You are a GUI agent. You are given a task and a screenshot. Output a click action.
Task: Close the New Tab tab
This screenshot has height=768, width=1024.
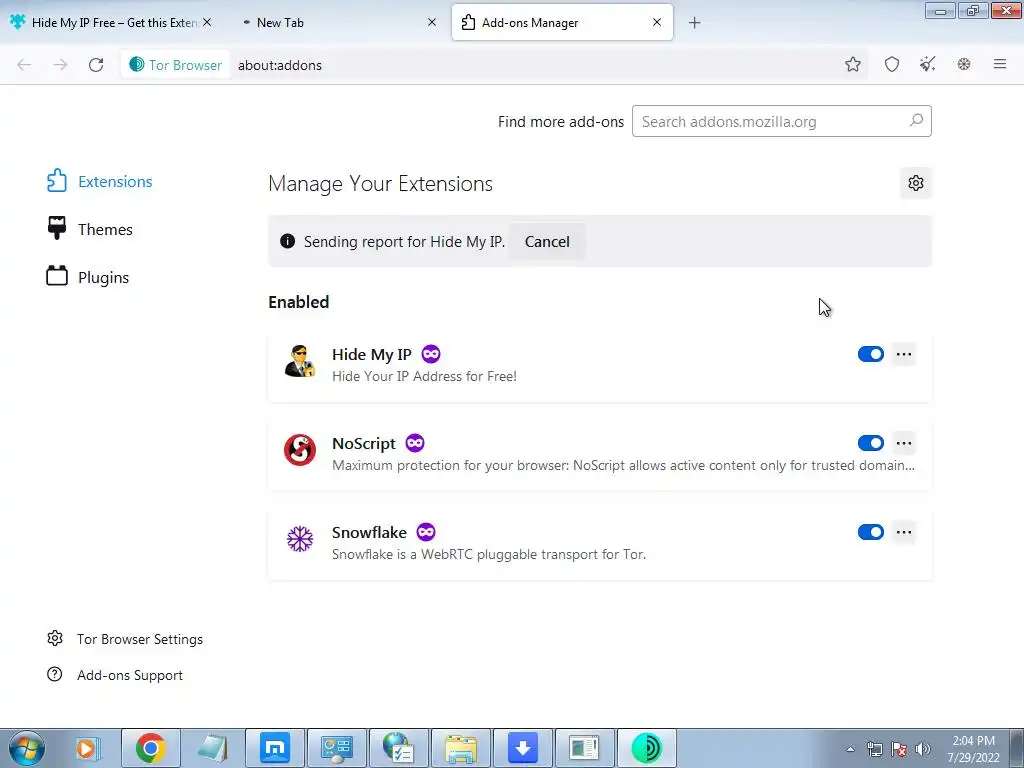[432, 22]
